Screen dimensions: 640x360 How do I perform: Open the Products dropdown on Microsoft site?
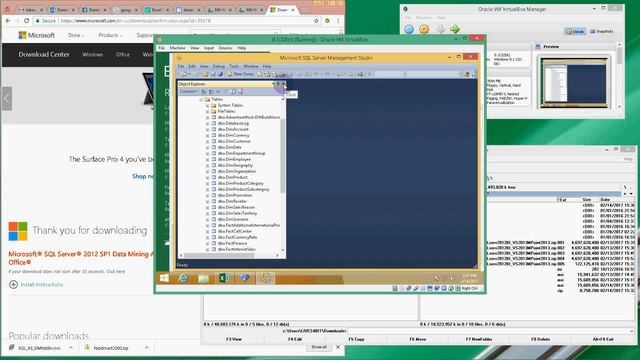pyautogui.click(x=110, y=36)
